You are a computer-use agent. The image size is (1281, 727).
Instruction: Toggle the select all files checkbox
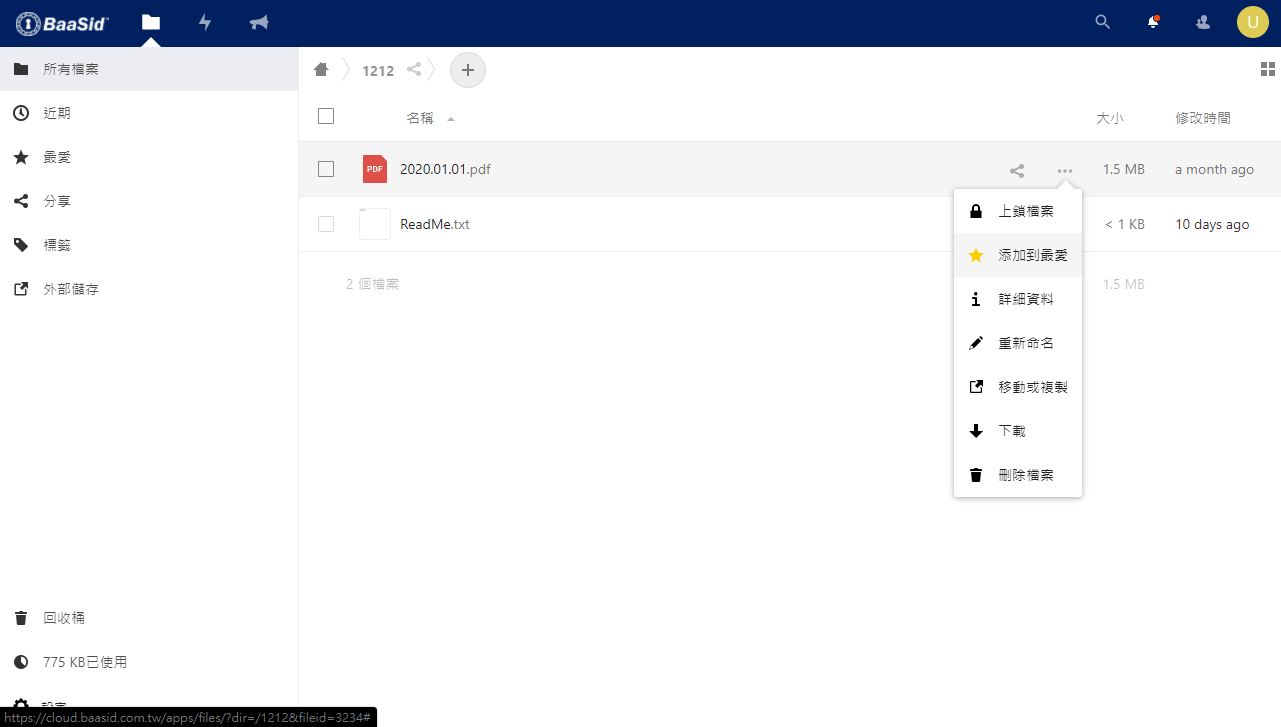click(326, 116)
